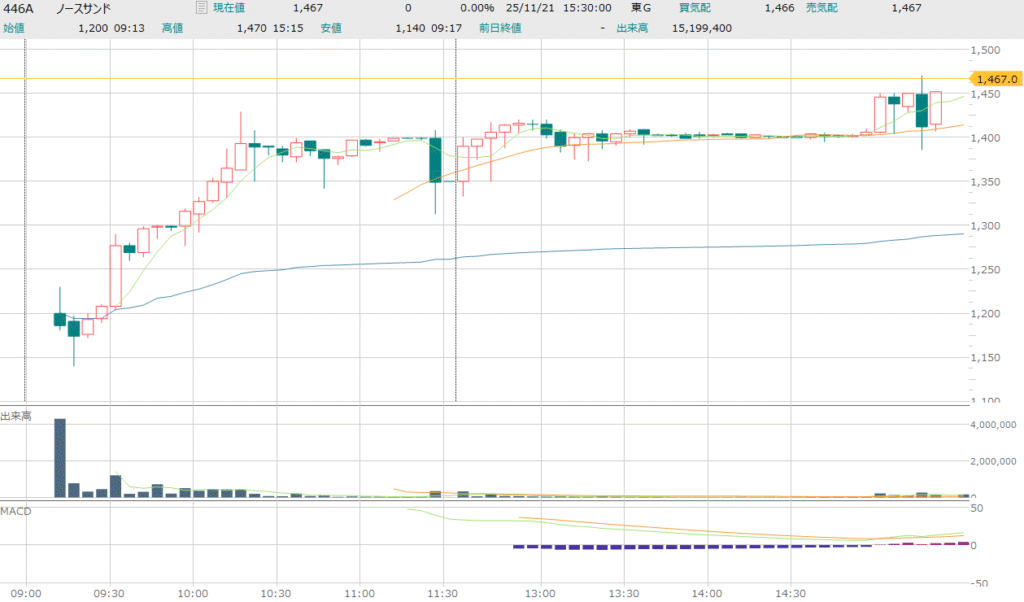Click the document icon beside 現在値

200,8
